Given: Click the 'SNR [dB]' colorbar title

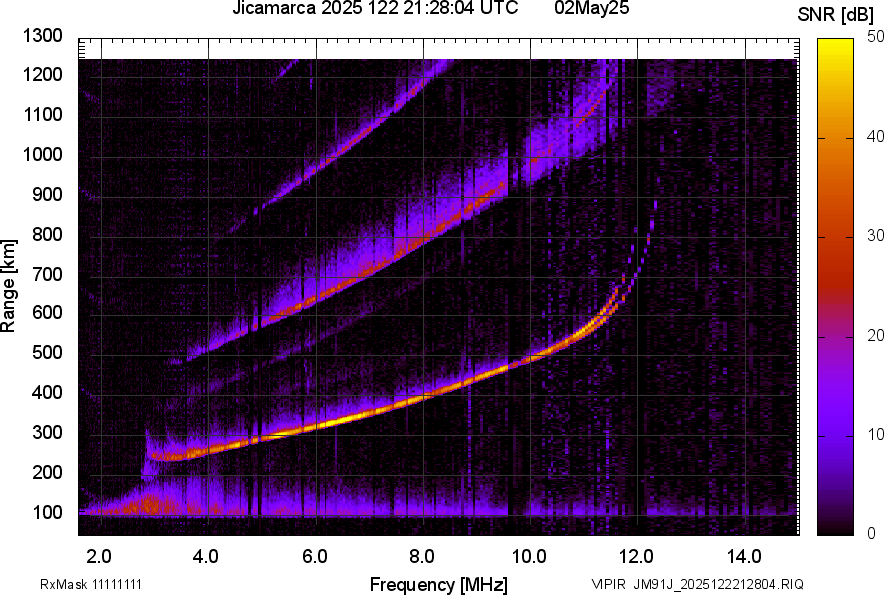Looking at the screenshot, I should coord(836,15).
